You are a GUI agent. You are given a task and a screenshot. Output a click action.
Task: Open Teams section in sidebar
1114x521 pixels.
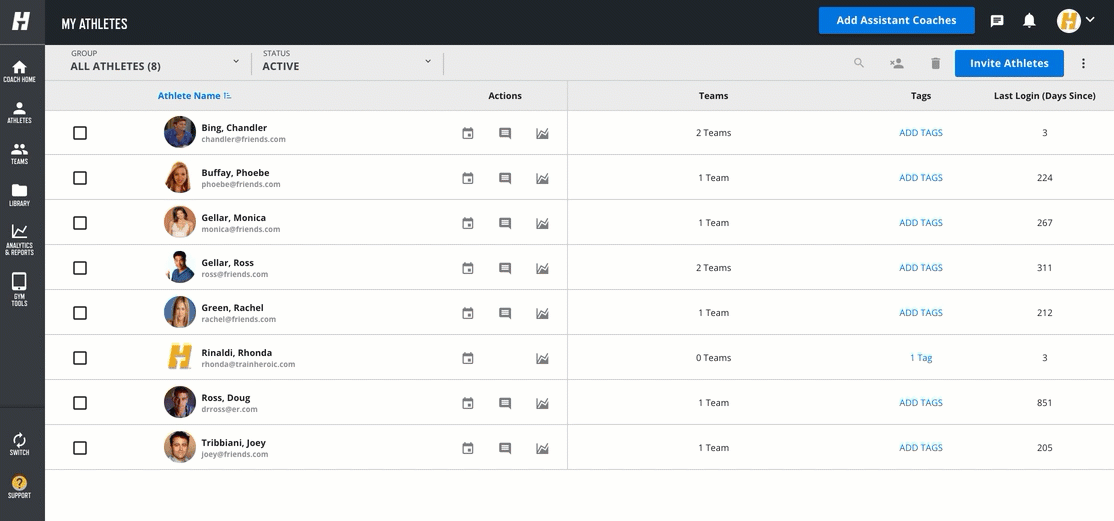(19, 154)
